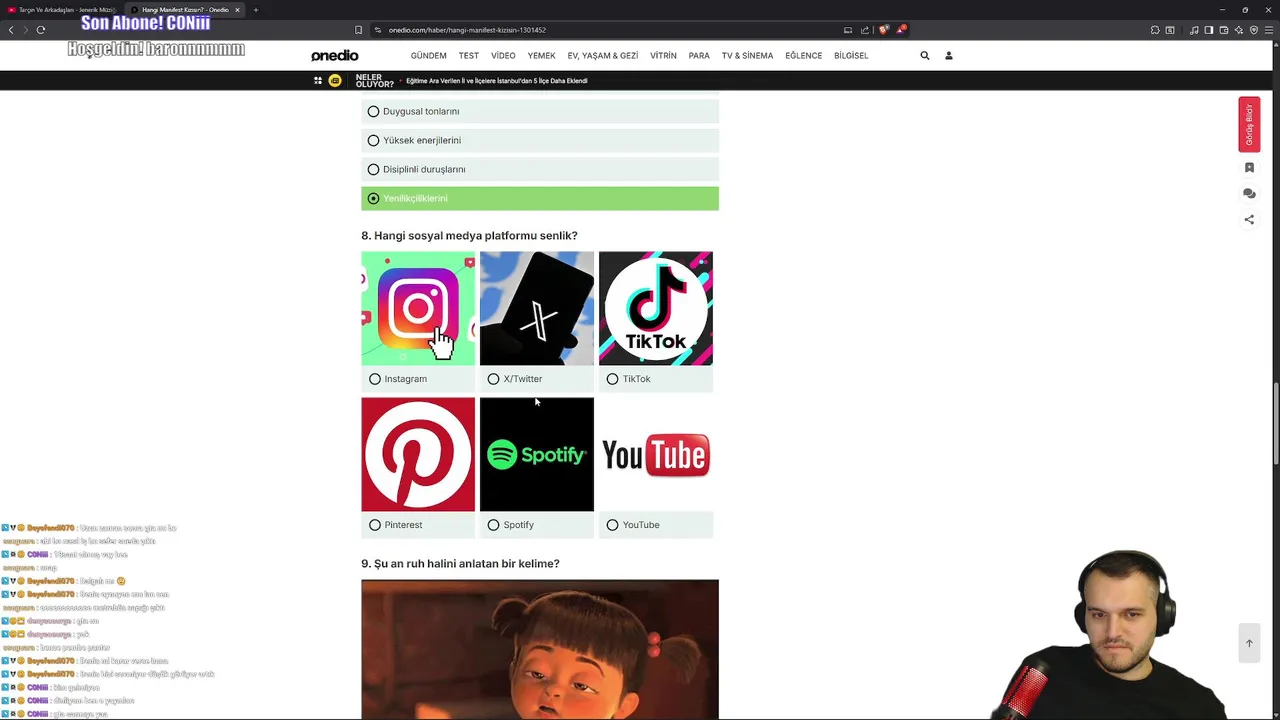Bookmark this page from the address bar
The image size is (1280, 720).
[x=358, y=30]
